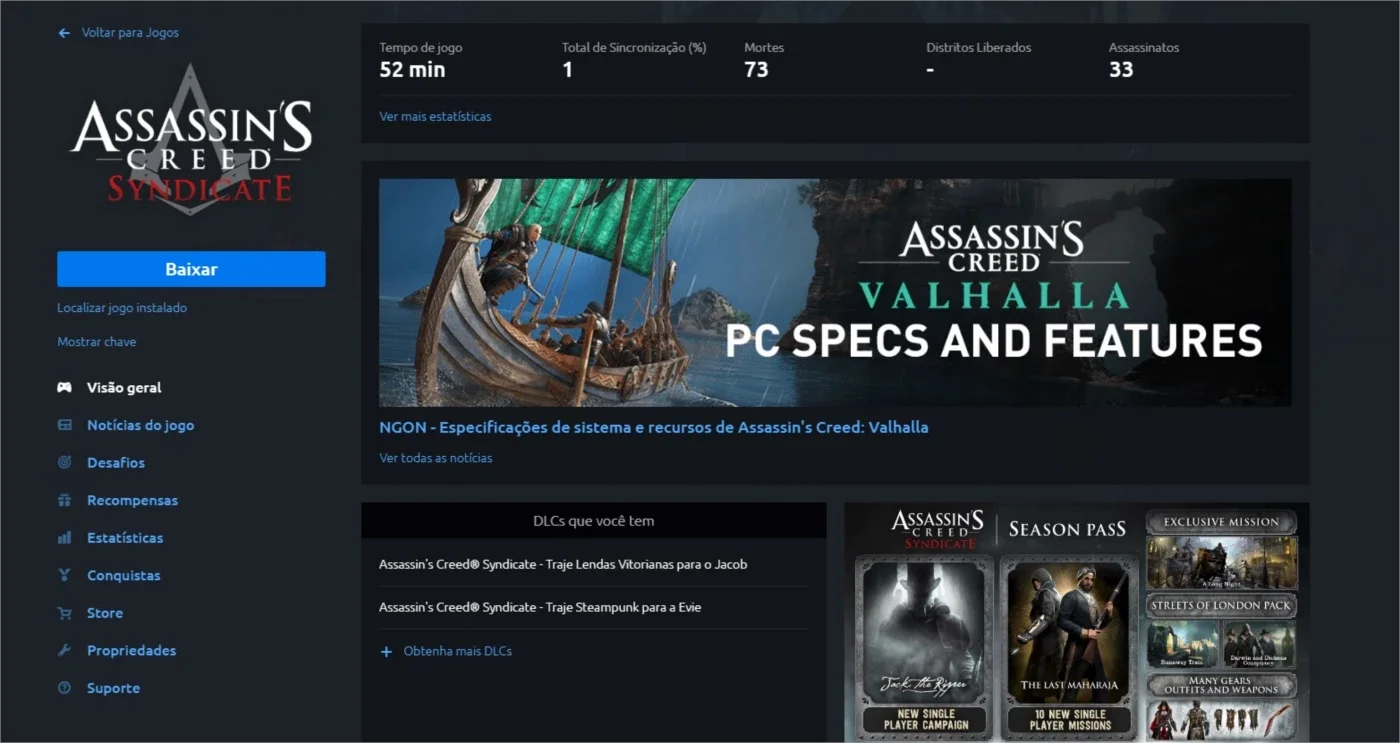The width and height of the screenshot is (1400, 743).
Task: Click the Mostrar chave link
Action: (96, 342)
